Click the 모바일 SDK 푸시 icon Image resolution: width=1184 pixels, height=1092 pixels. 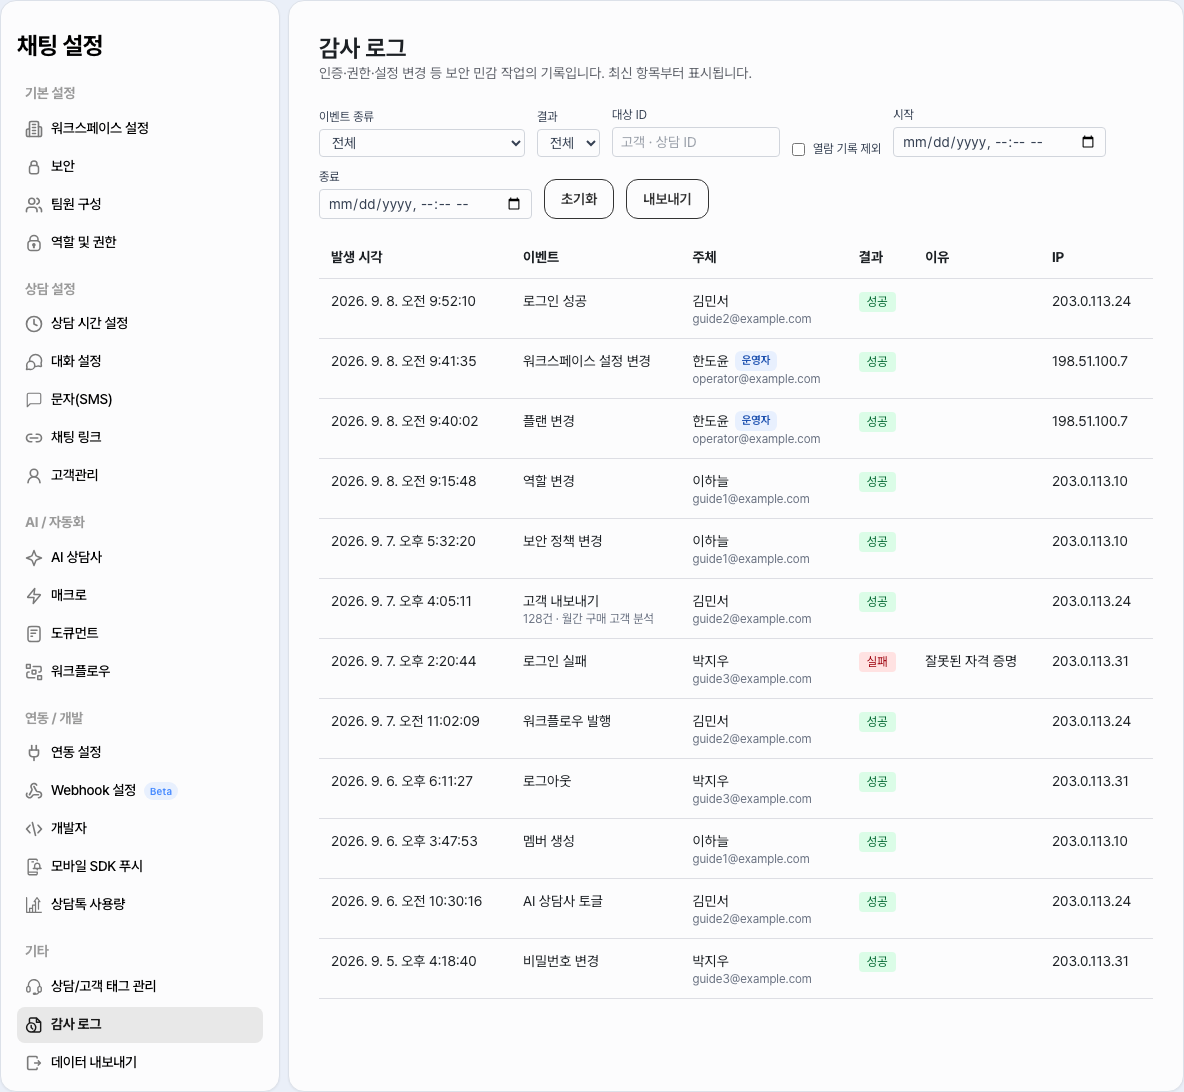(x=34, y=866)
